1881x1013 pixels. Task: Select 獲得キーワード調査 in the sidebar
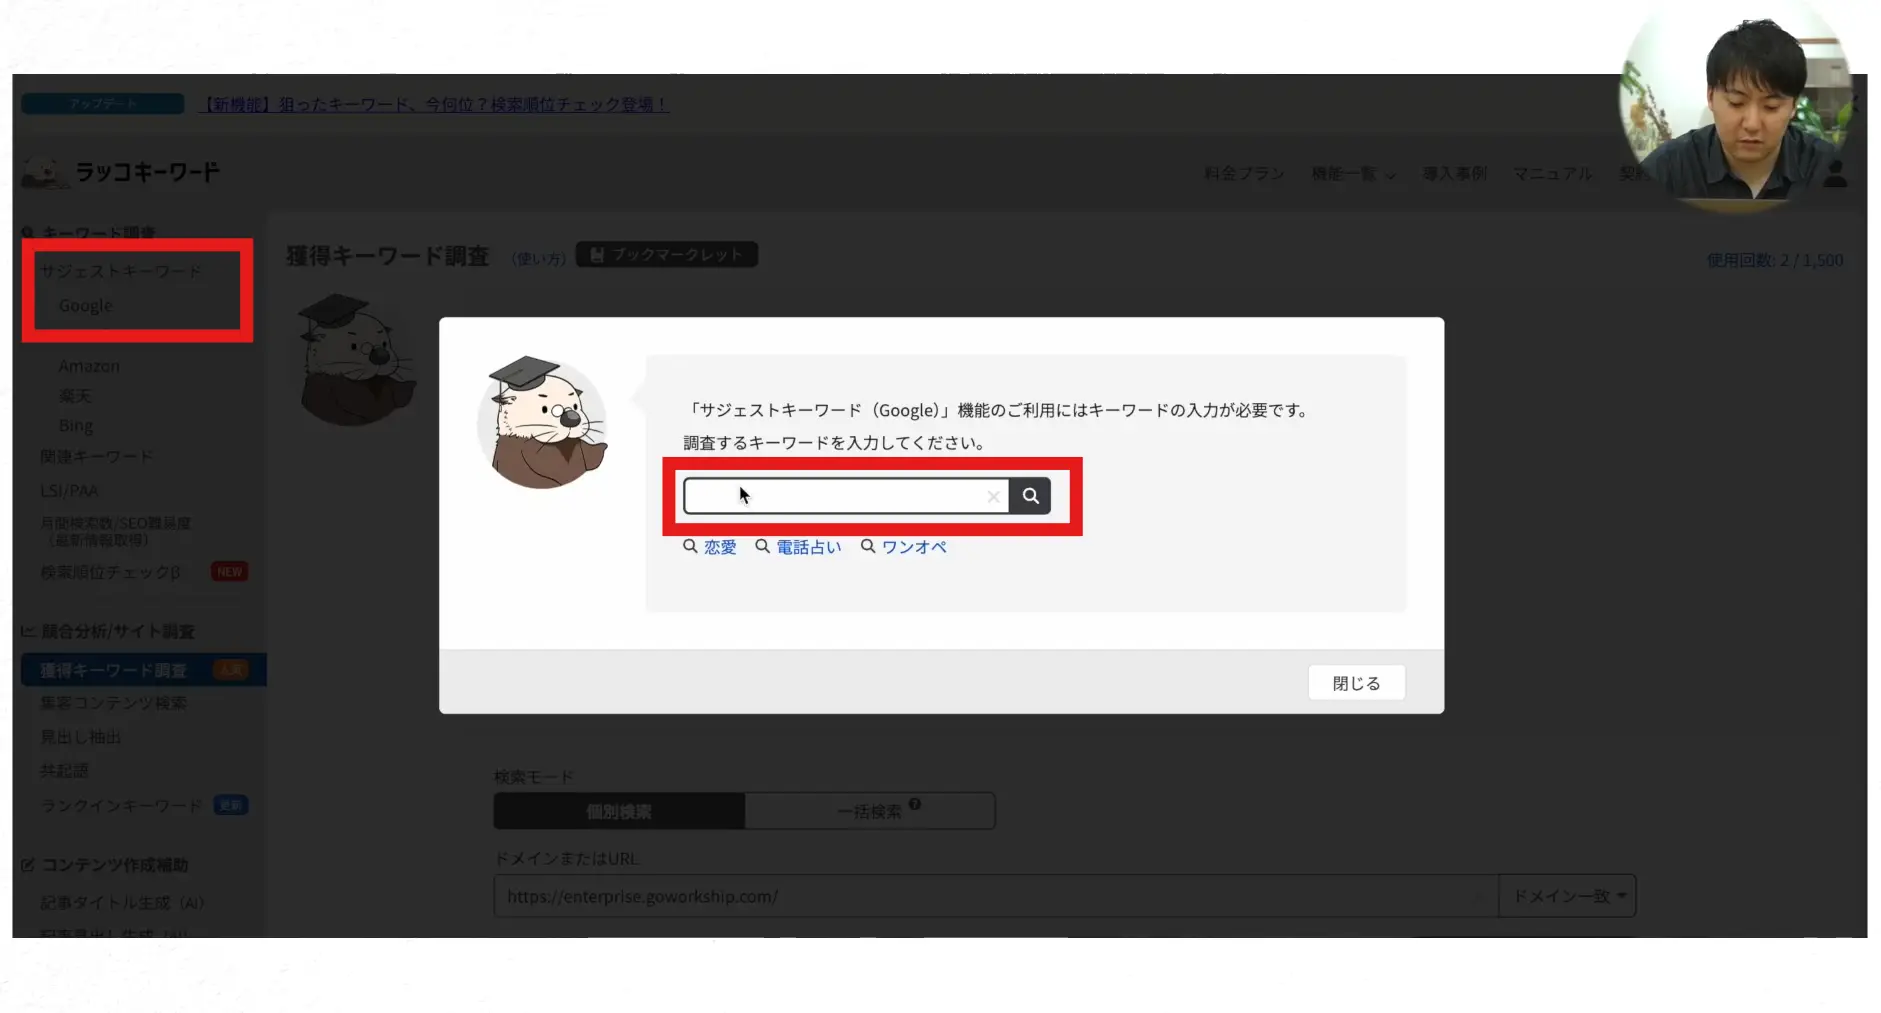113,670
